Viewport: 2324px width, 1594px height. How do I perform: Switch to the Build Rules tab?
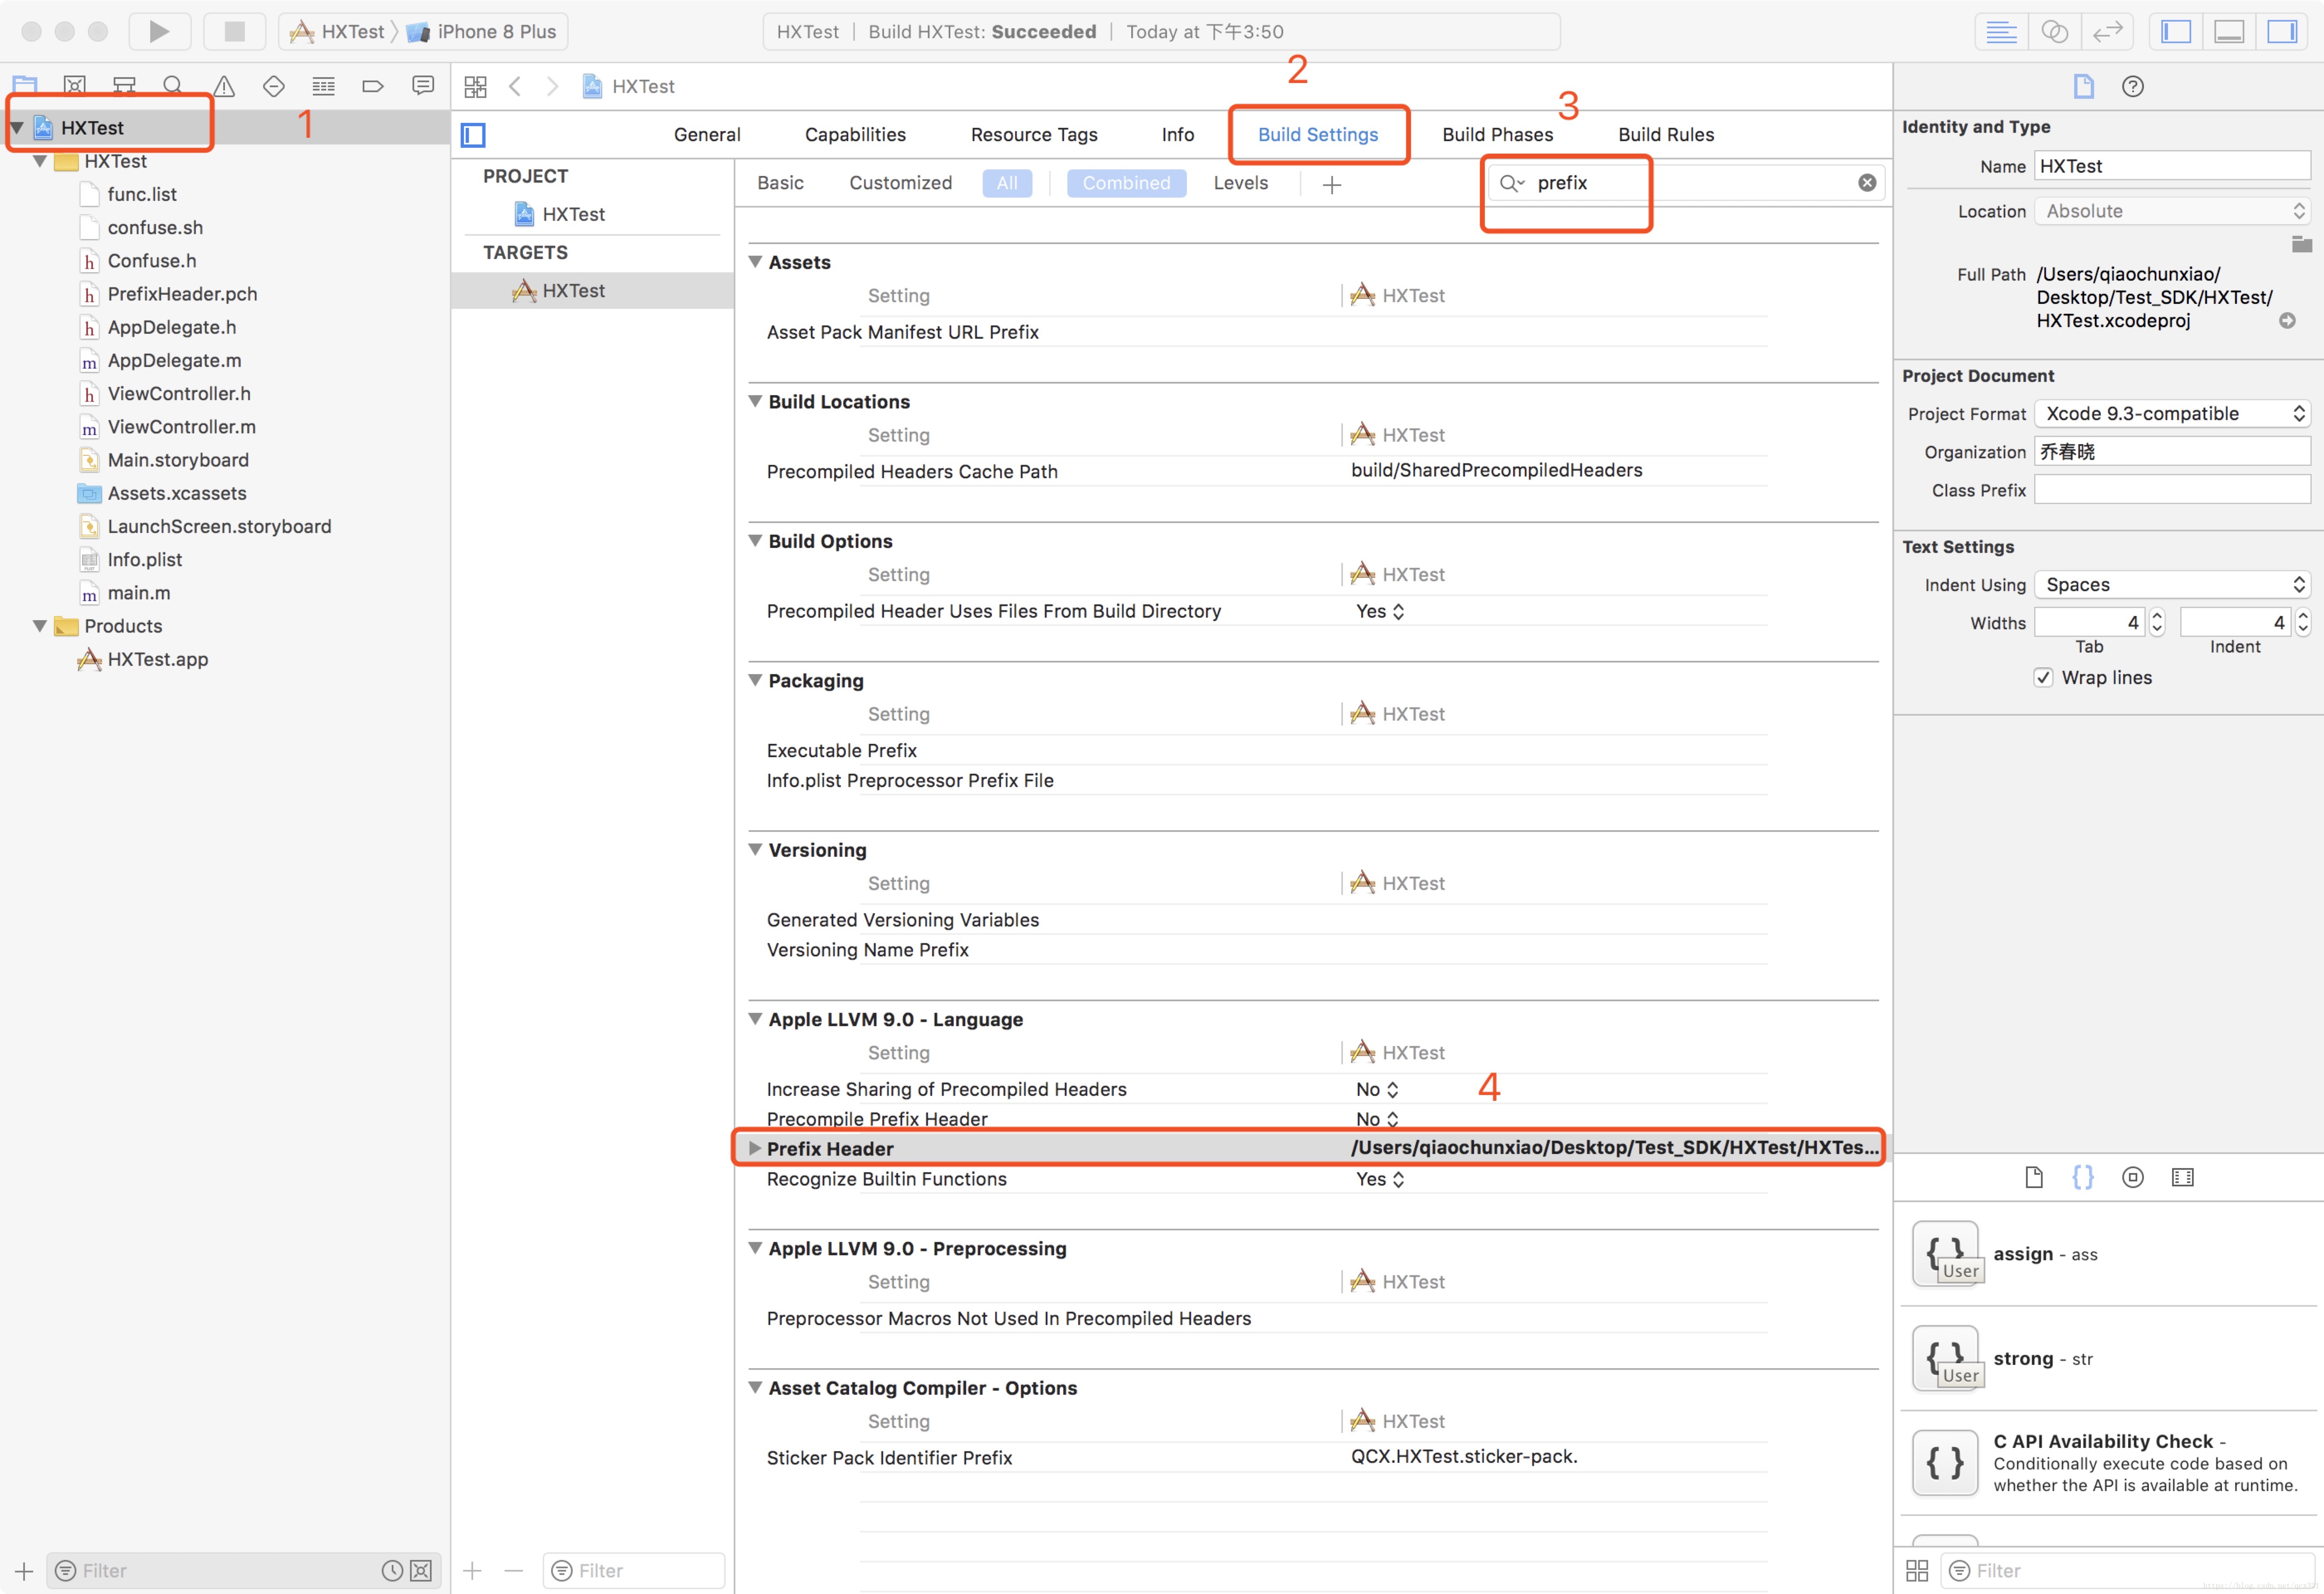coord(1666,135)
